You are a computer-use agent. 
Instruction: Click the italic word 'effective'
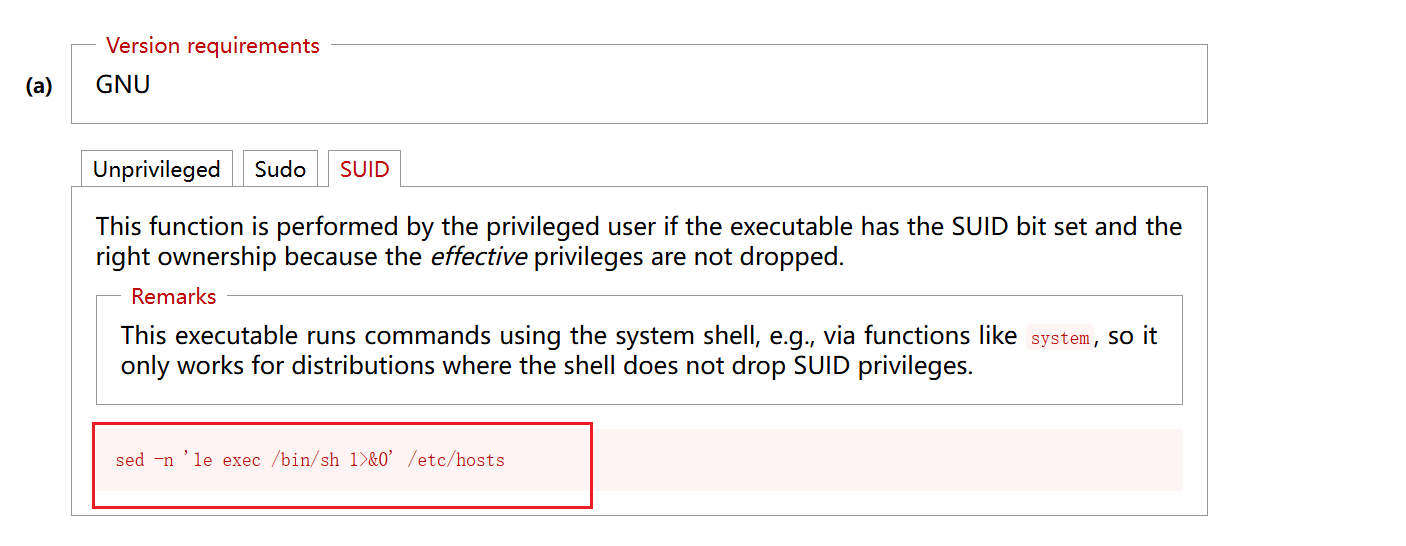coord(478,257)
